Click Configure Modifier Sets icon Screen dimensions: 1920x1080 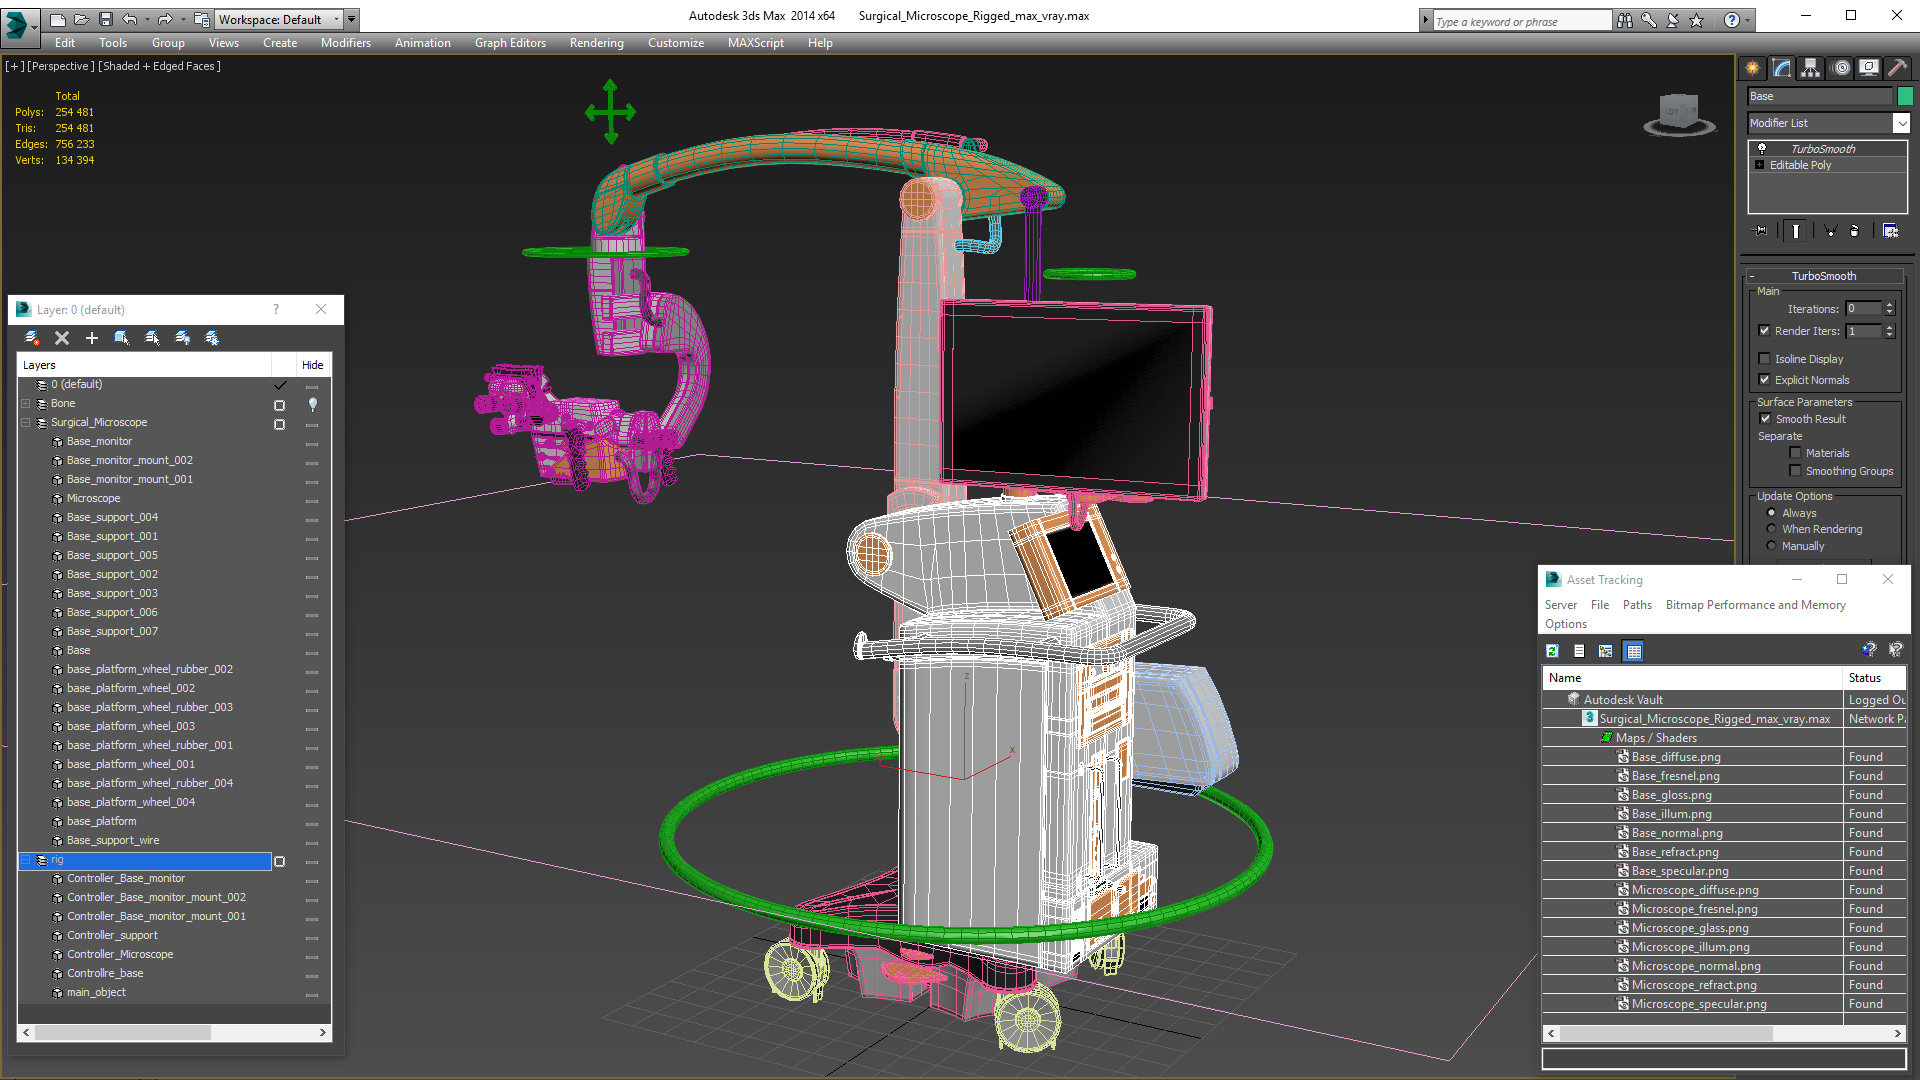(x=1890, y=231)
